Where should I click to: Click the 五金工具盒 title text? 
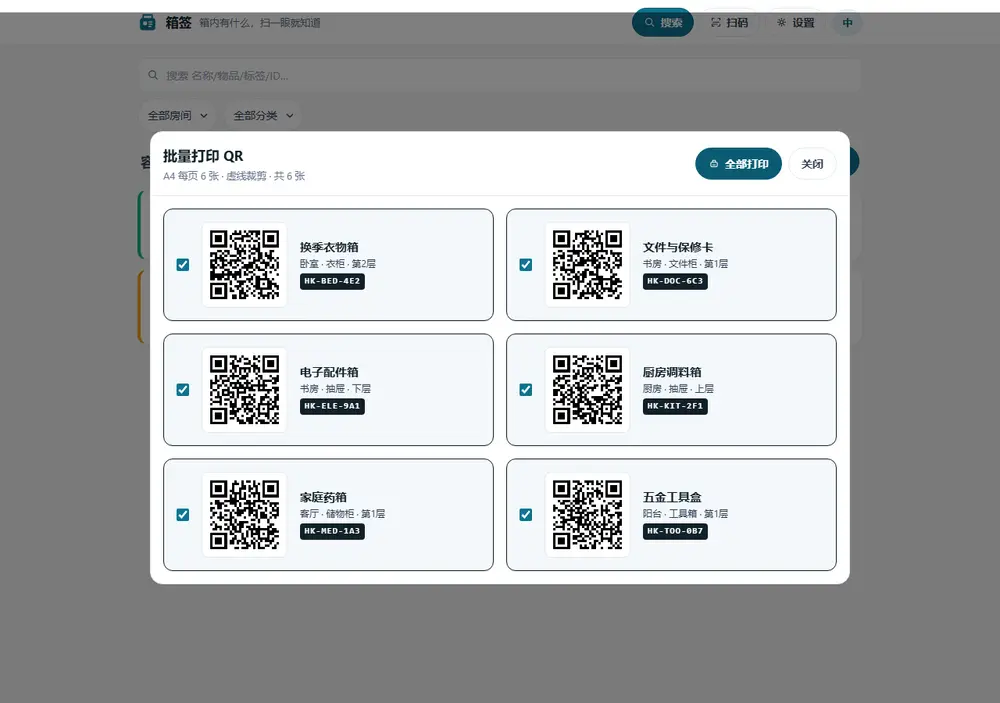(x=672, y=497)
